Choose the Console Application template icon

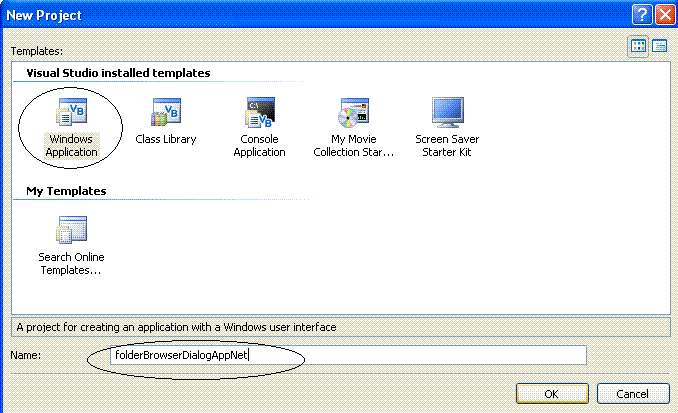(x=260, y=112)
